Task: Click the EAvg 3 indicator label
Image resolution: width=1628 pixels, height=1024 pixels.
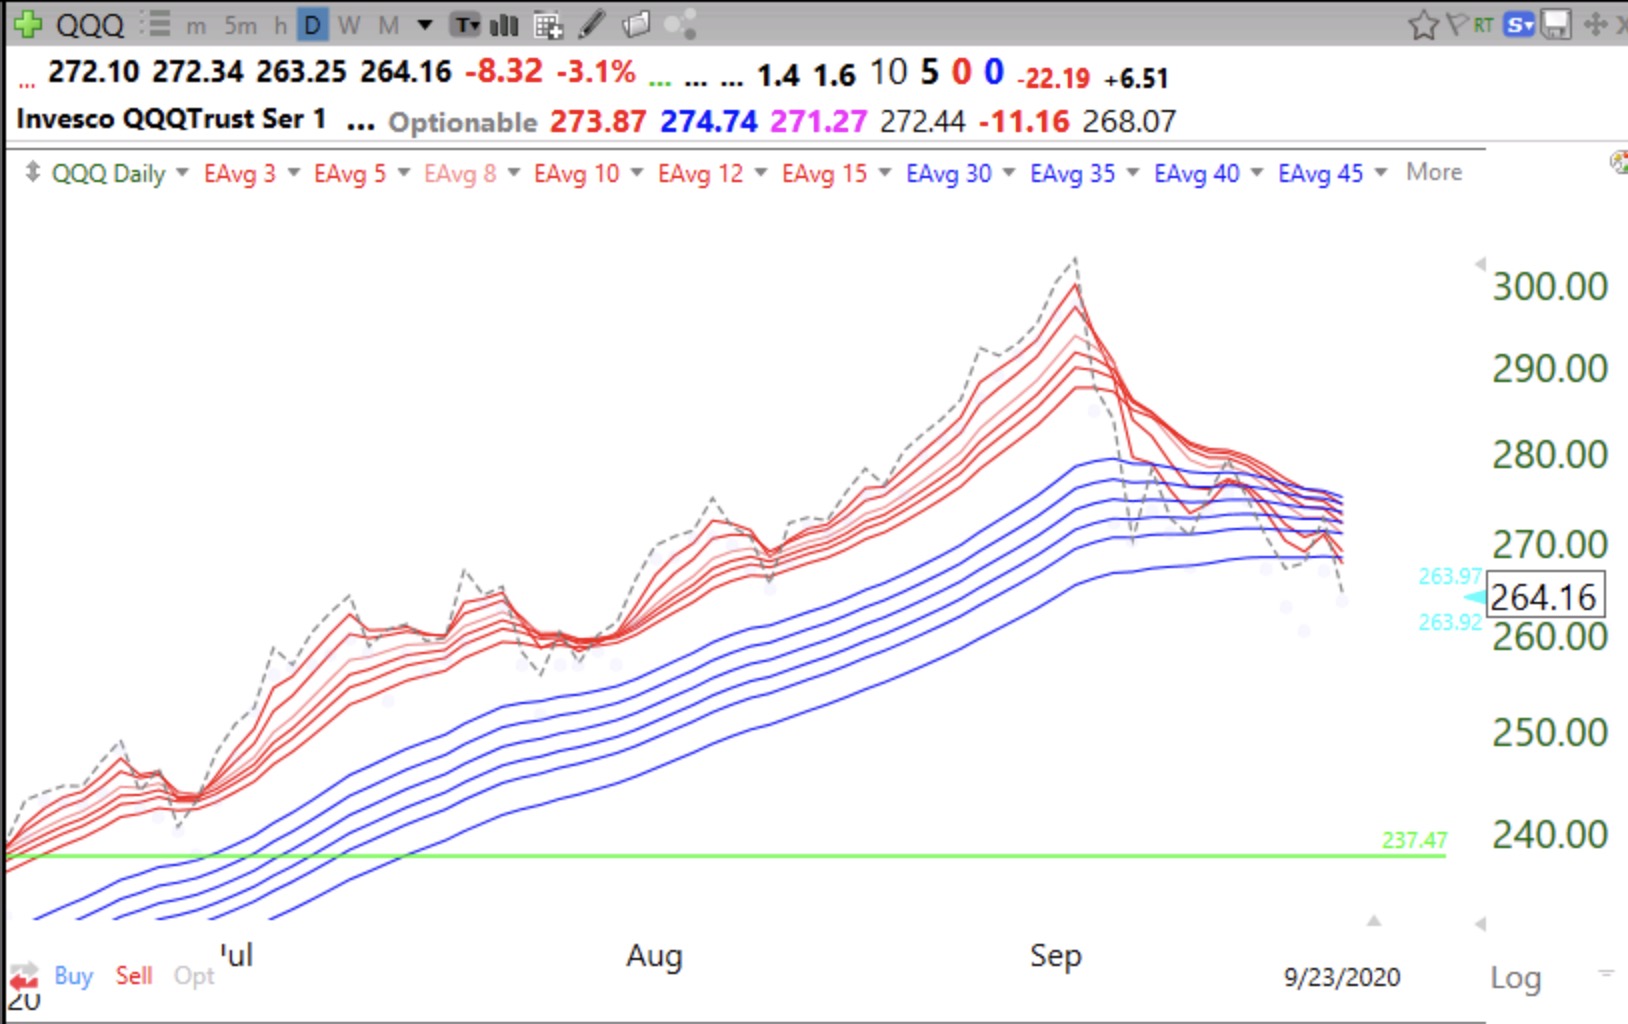Action: click(x=240, y=173)
